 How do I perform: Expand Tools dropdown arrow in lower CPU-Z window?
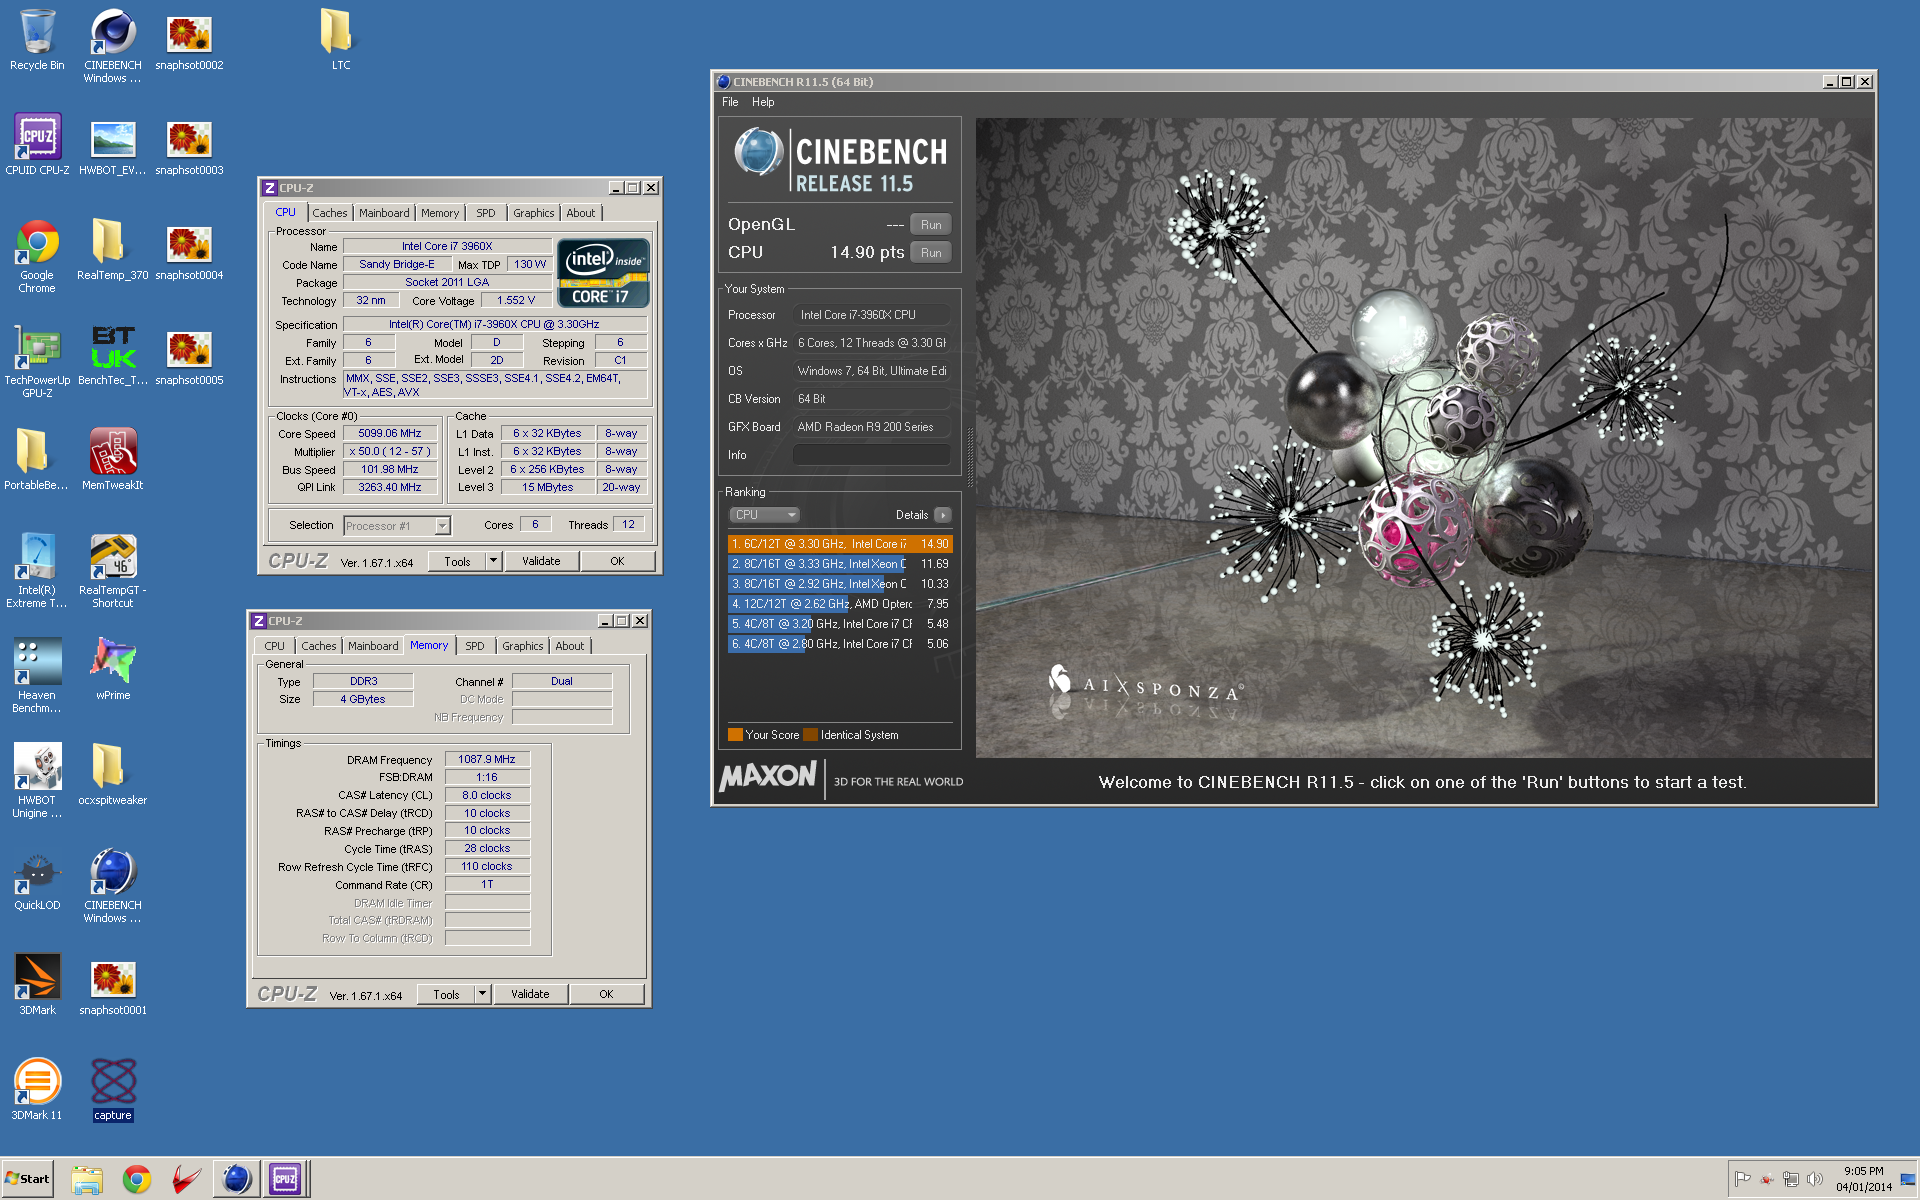pyautogui.click(x=482, y=995)
